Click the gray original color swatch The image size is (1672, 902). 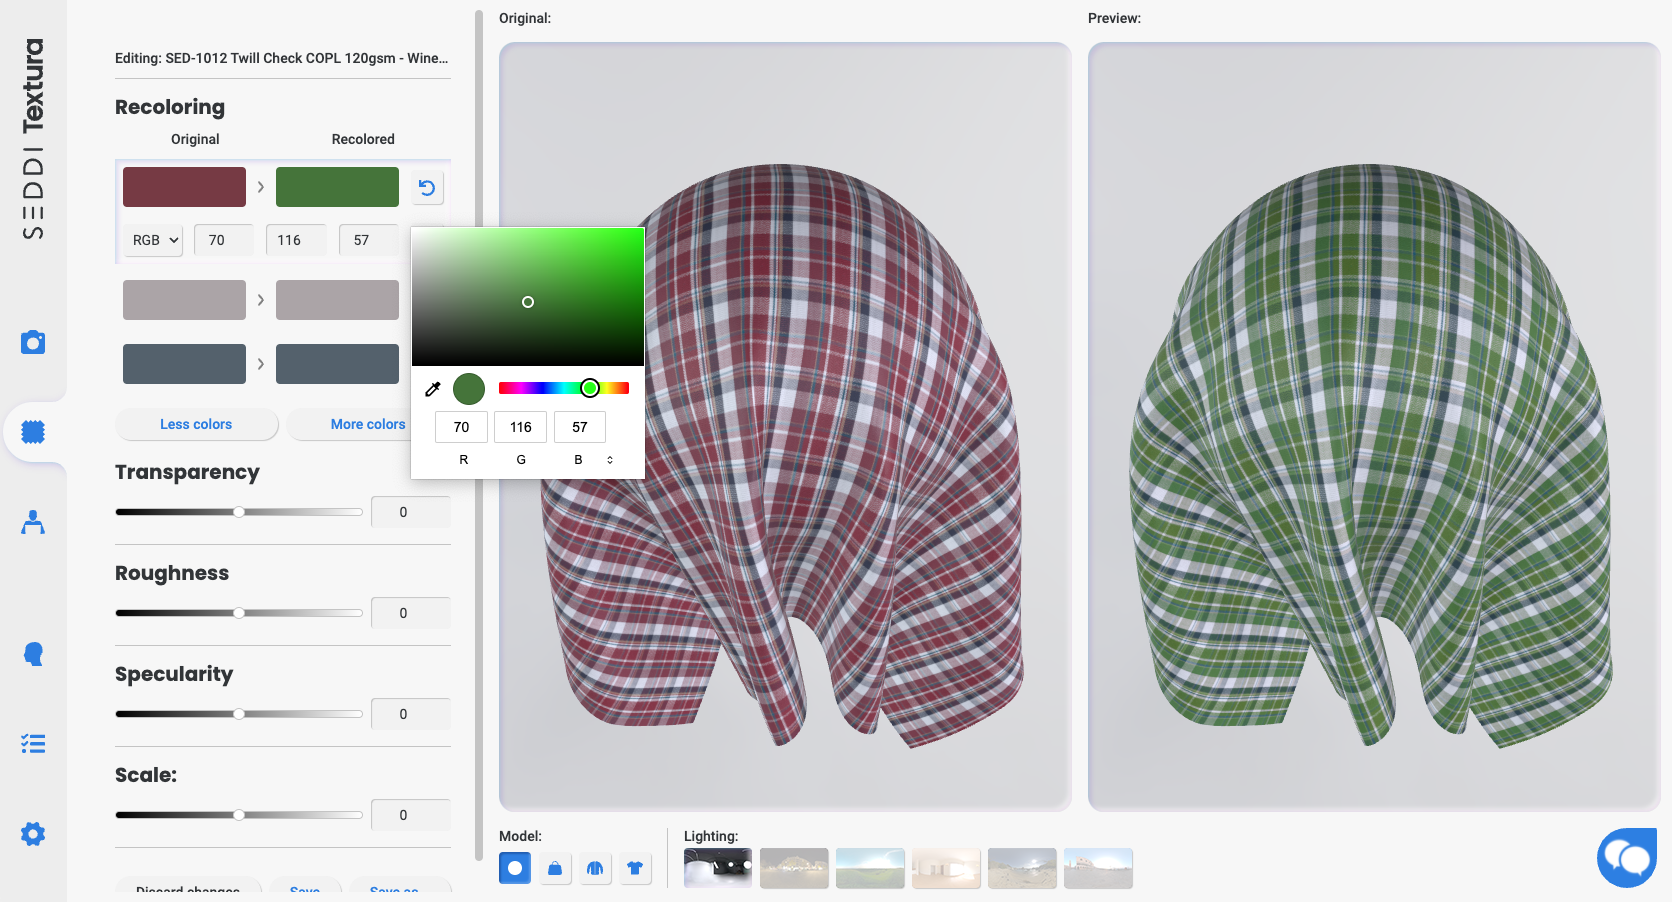pos(184,299)
